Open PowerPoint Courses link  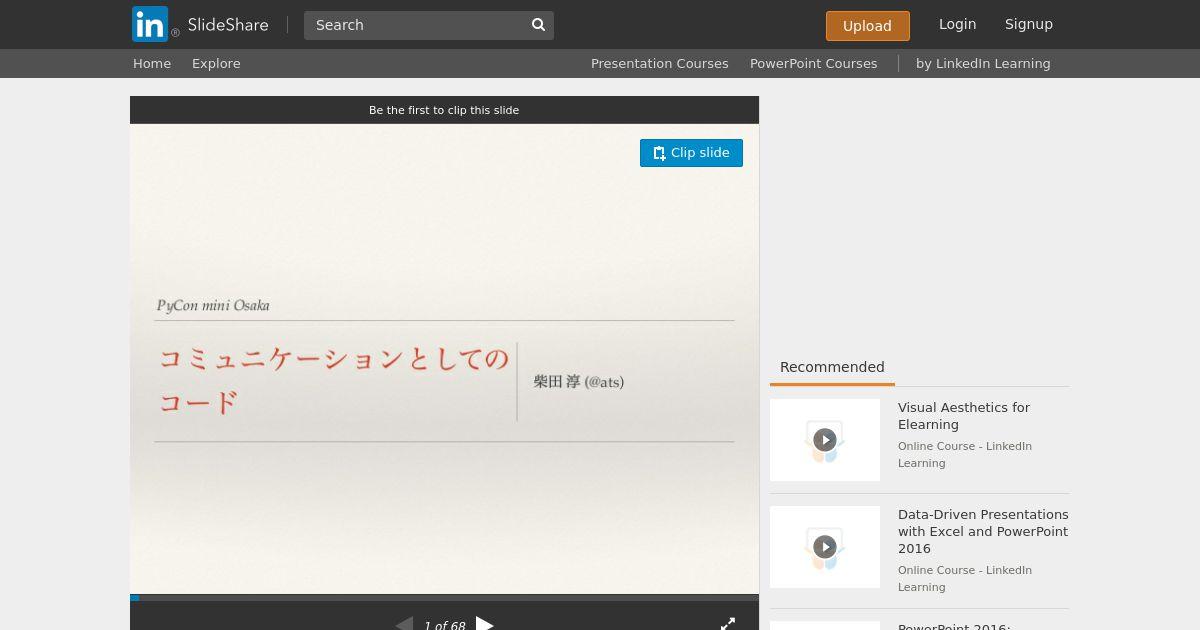tap(813, 63)
